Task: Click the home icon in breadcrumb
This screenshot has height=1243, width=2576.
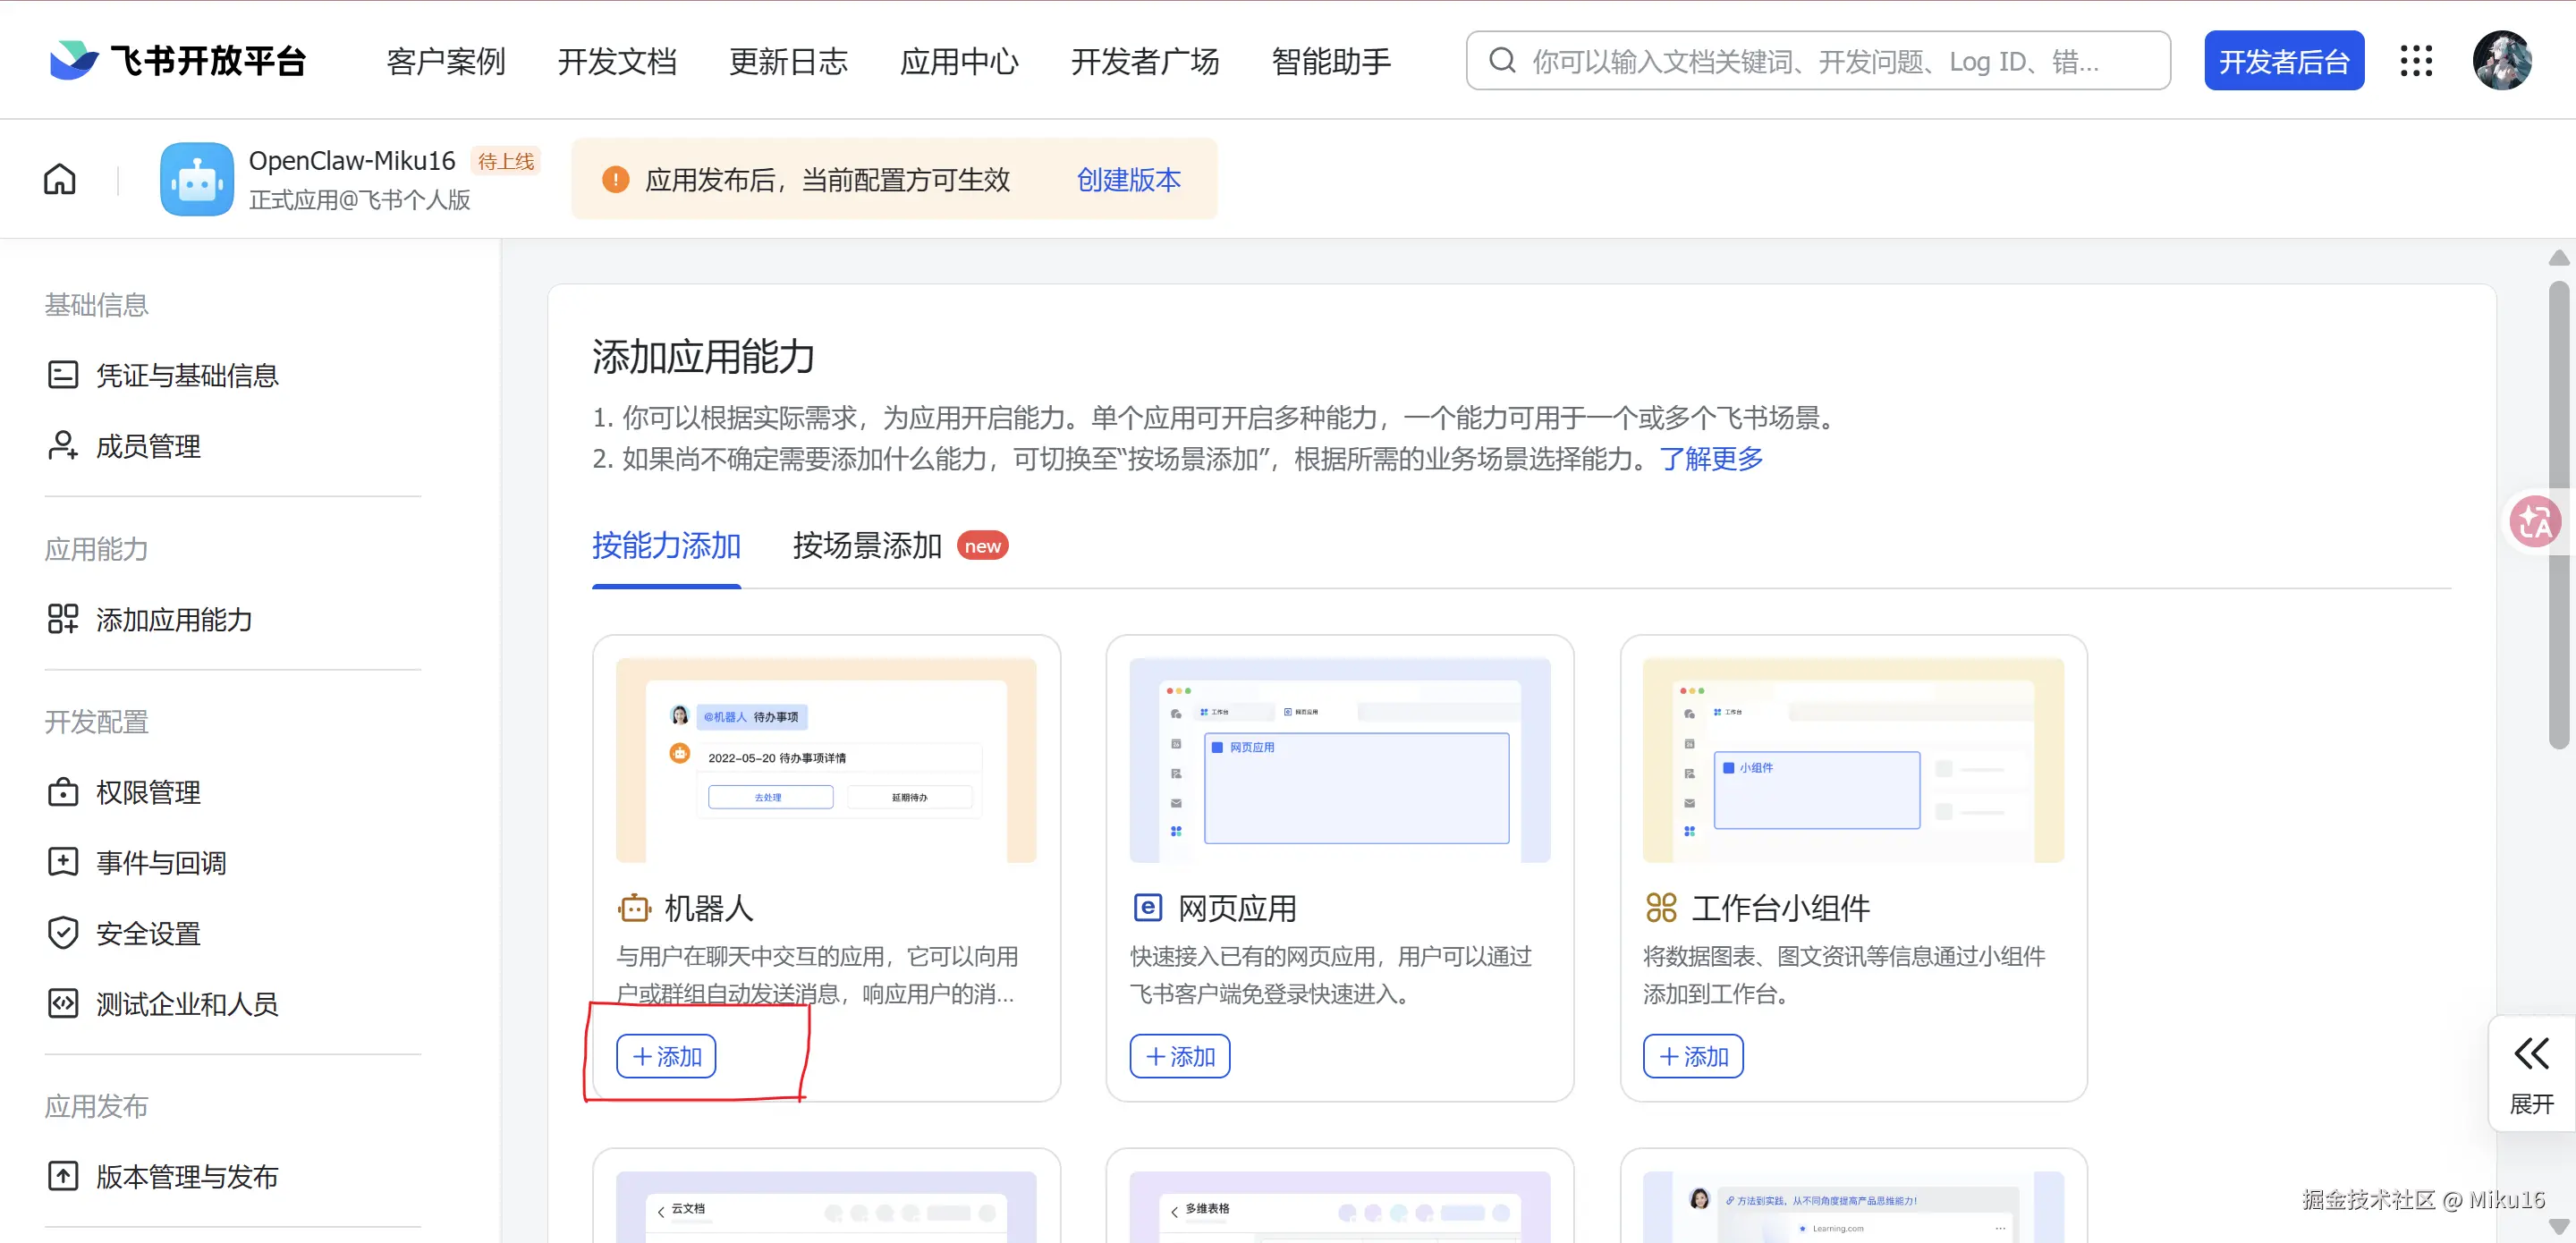Action: pyautogui.click(x=59, y=180)
